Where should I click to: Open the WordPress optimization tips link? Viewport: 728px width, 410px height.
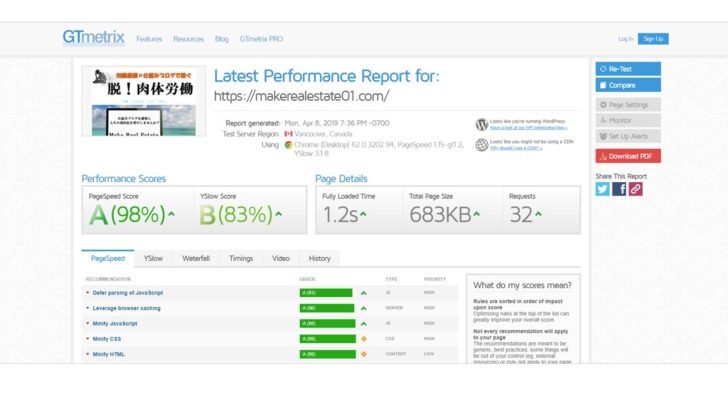[x=528, y=128]
